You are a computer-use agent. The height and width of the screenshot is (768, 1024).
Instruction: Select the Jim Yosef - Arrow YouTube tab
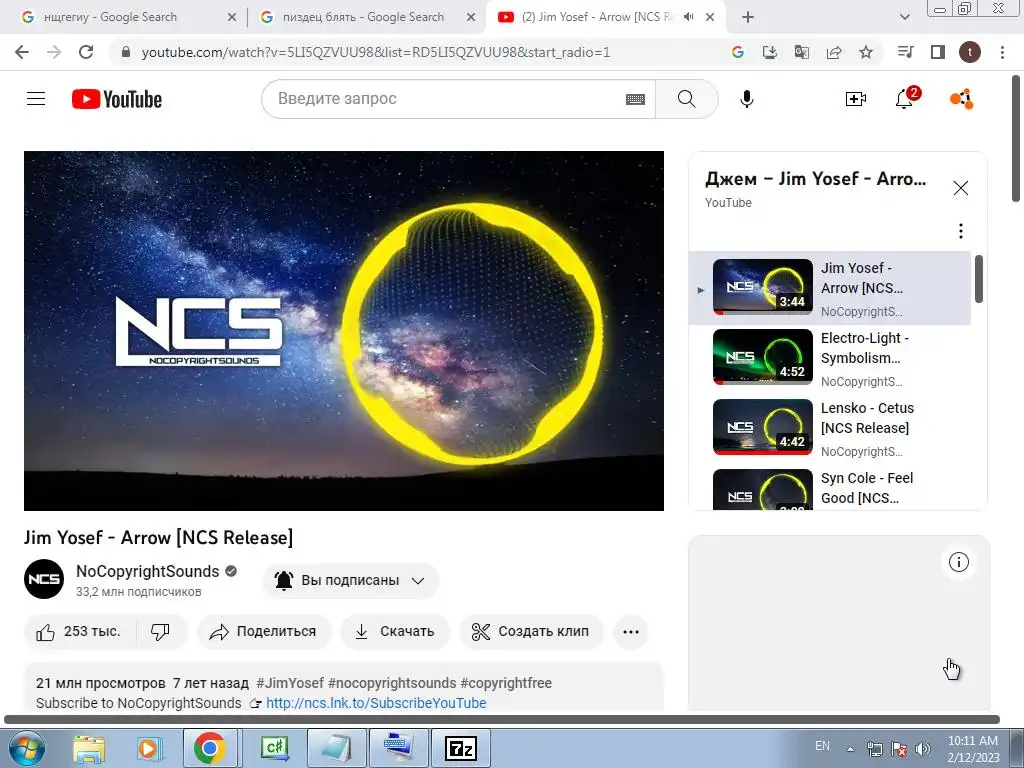pyautogui.click(x=596, y=17)
